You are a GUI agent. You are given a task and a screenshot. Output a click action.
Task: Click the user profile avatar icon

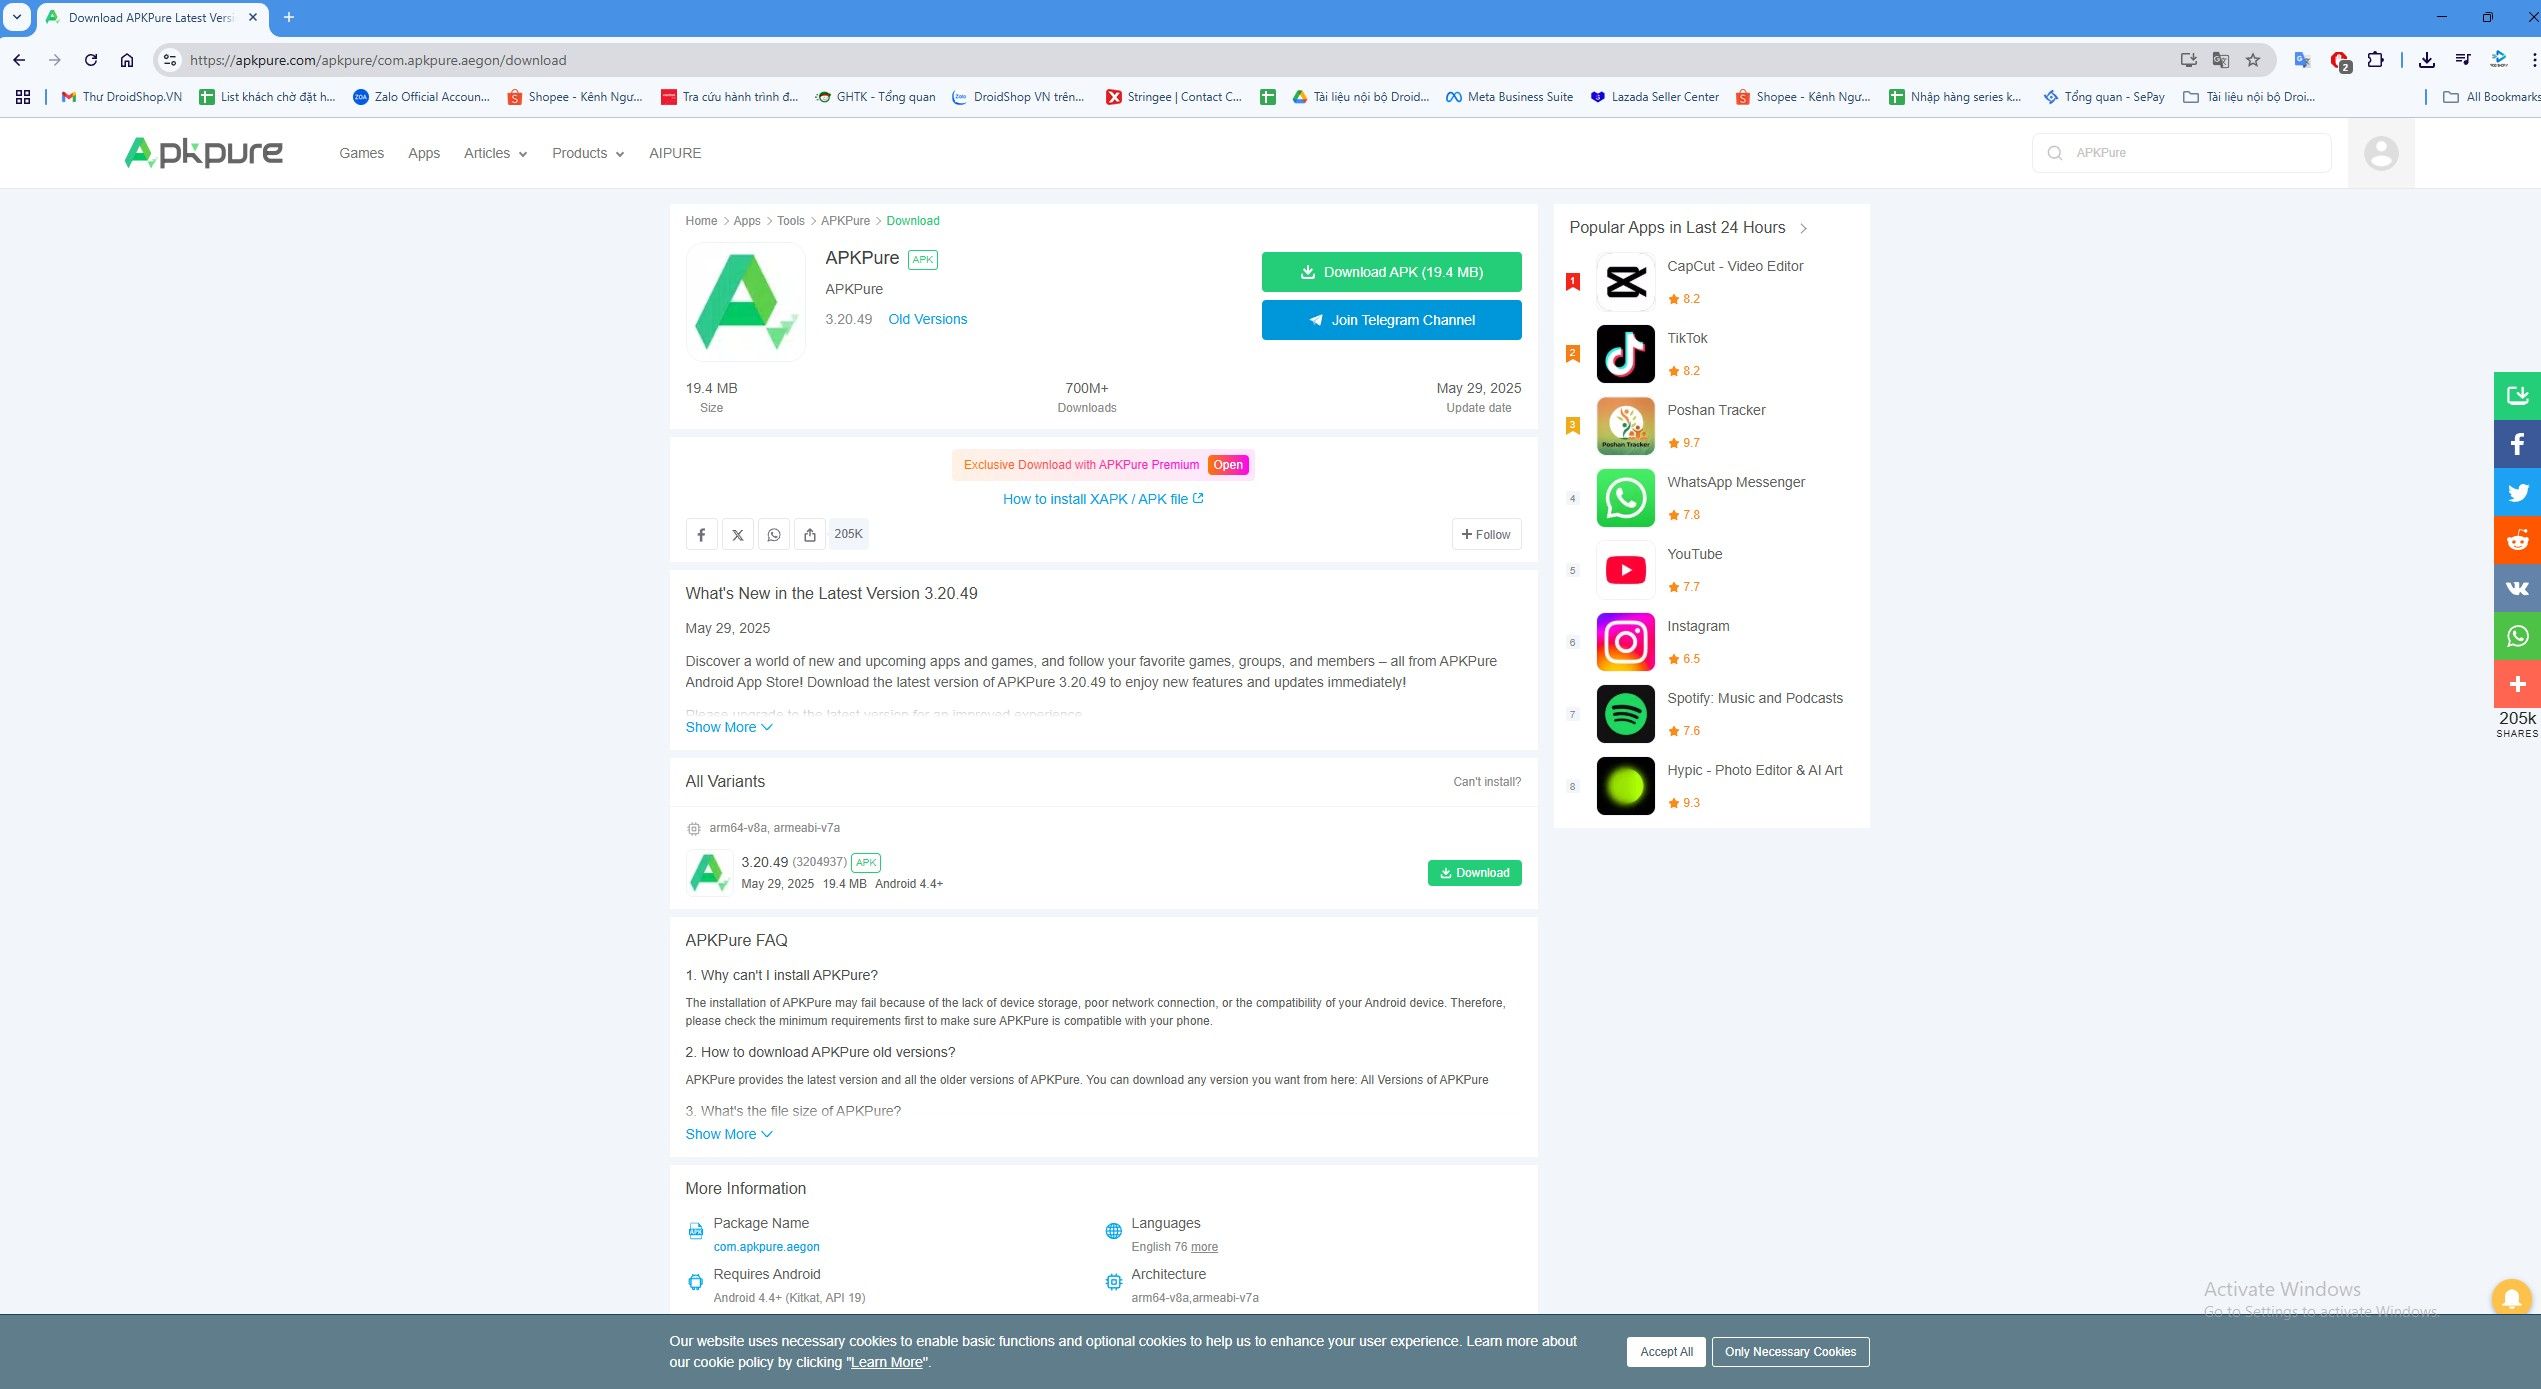2380,153
